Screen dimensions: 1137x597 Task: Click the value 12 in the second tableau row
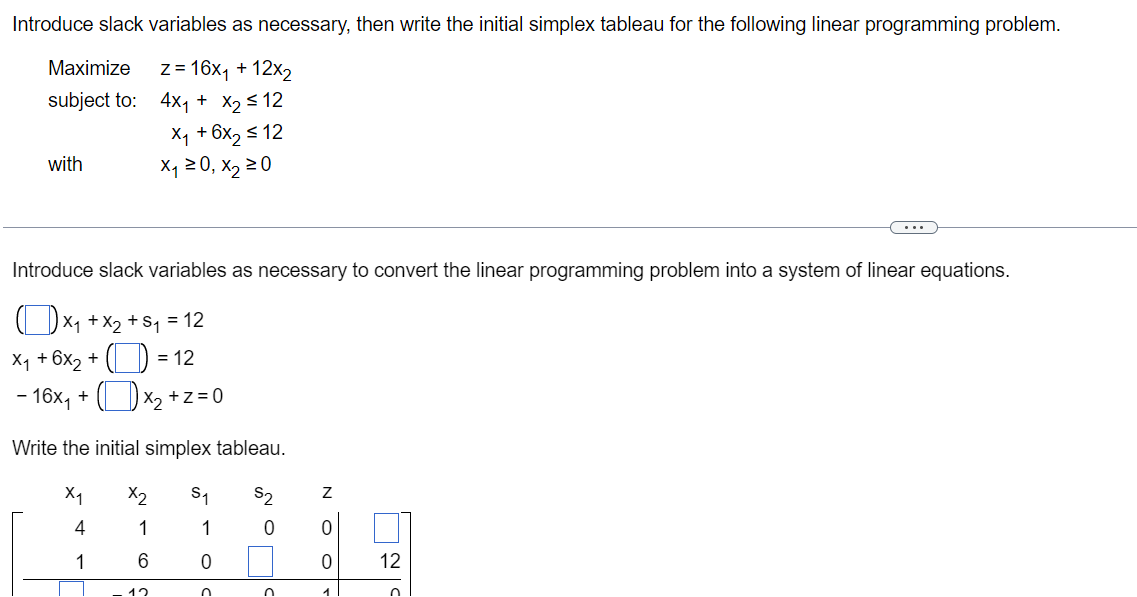click(x=389, y=561)
